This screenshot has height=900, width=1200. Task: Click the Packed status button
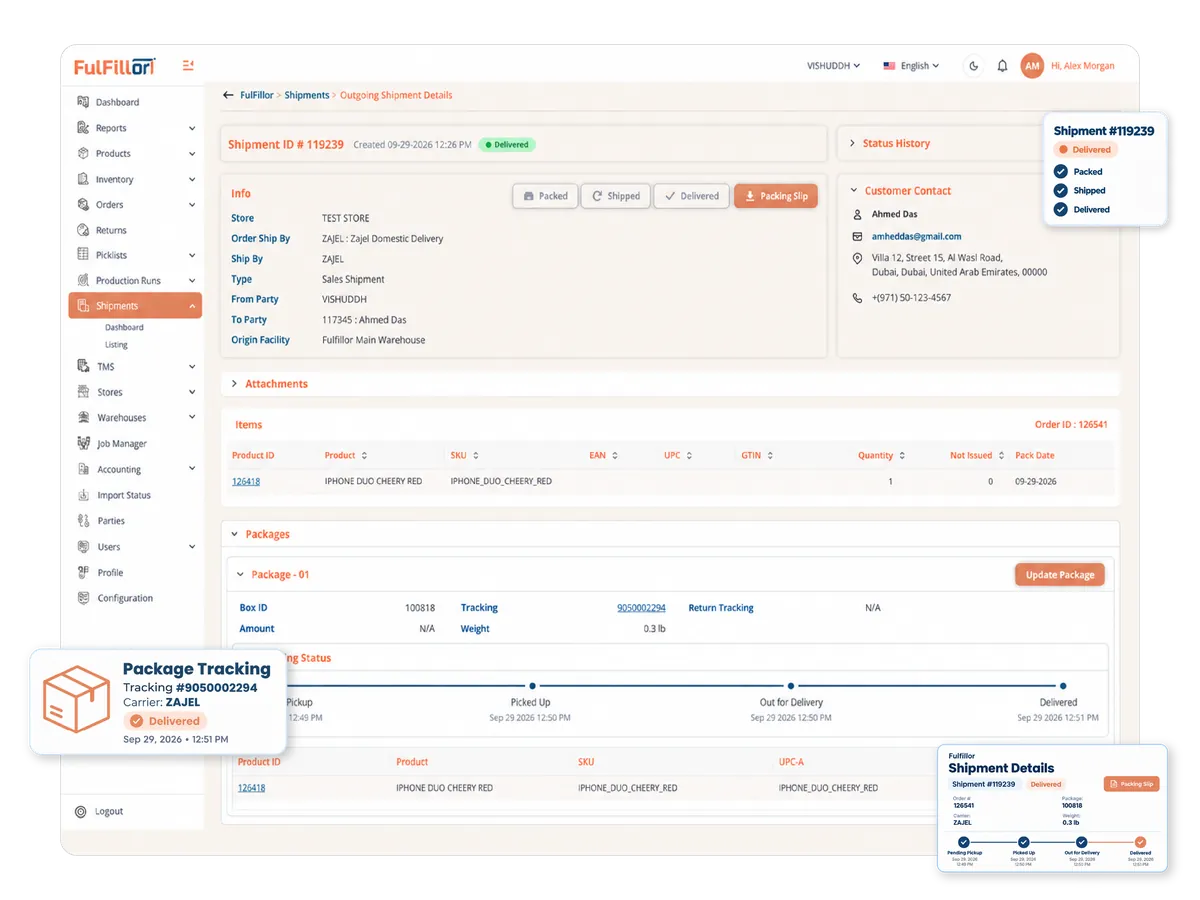544,196
